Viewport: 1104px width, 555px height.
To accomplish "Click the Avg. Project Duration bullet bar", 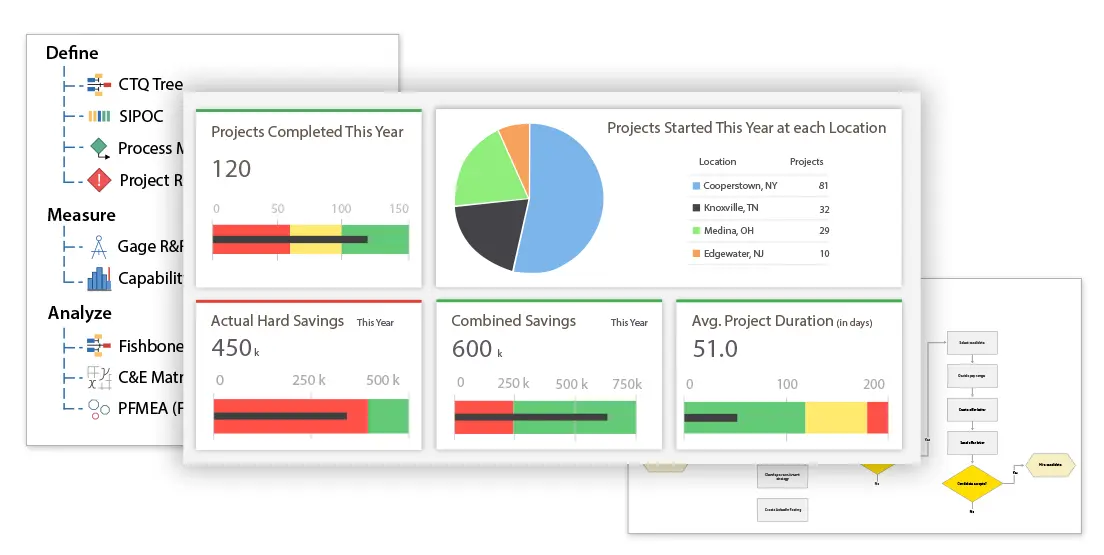I will tap(785, 417).
